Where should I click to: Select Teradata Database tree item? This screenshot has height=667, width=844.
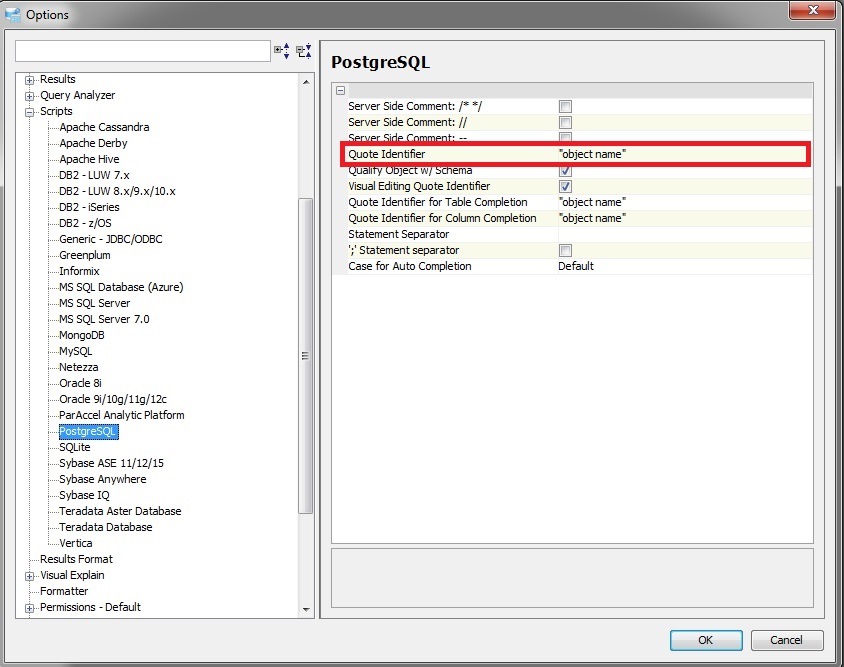(106, 527)
